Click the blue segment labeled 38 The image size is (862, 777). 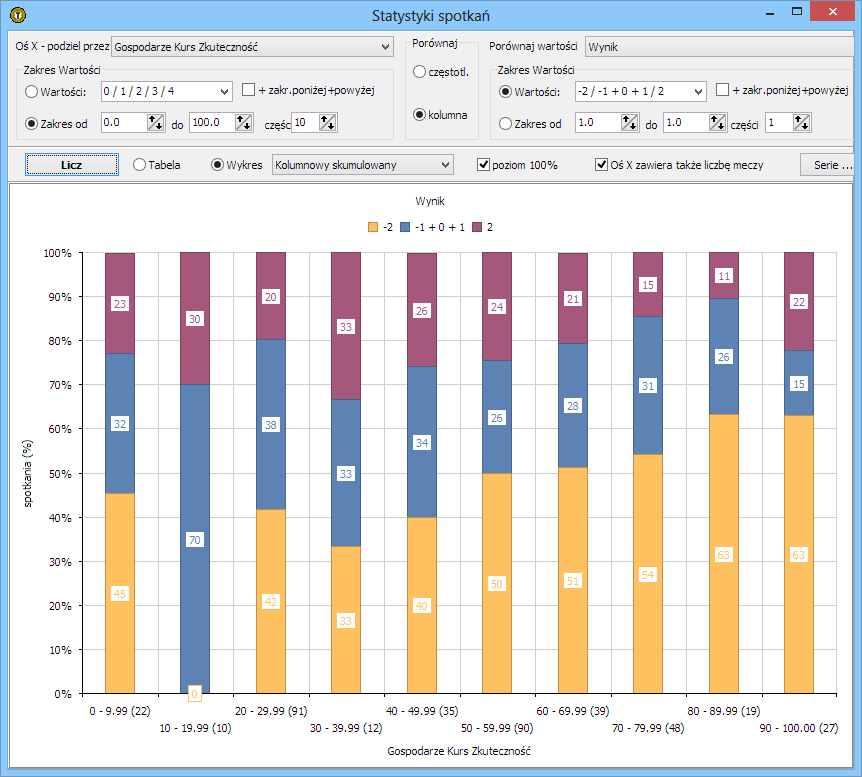(270, 424)
